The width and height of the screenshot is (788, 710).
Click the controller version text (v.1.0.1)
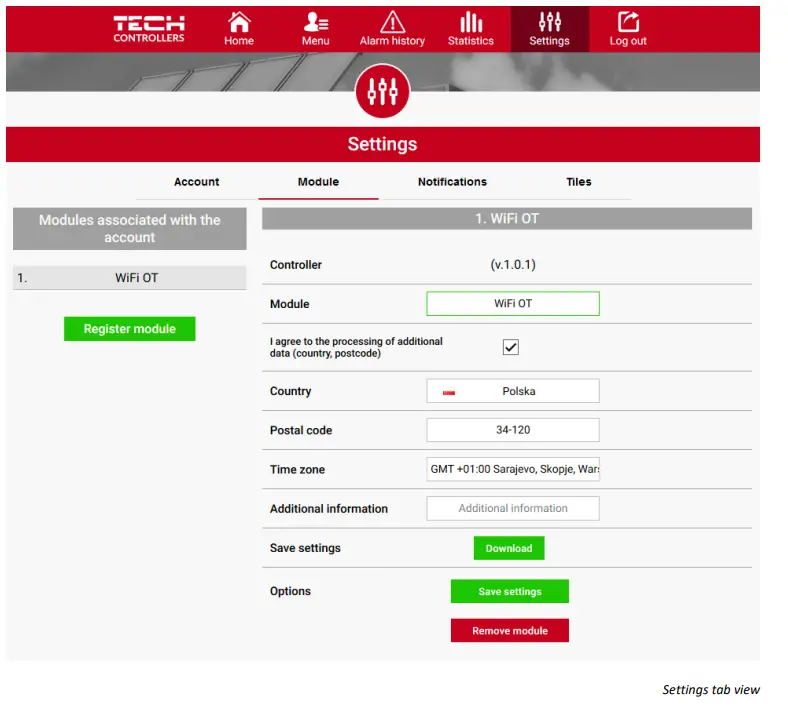tap(513, 265)
